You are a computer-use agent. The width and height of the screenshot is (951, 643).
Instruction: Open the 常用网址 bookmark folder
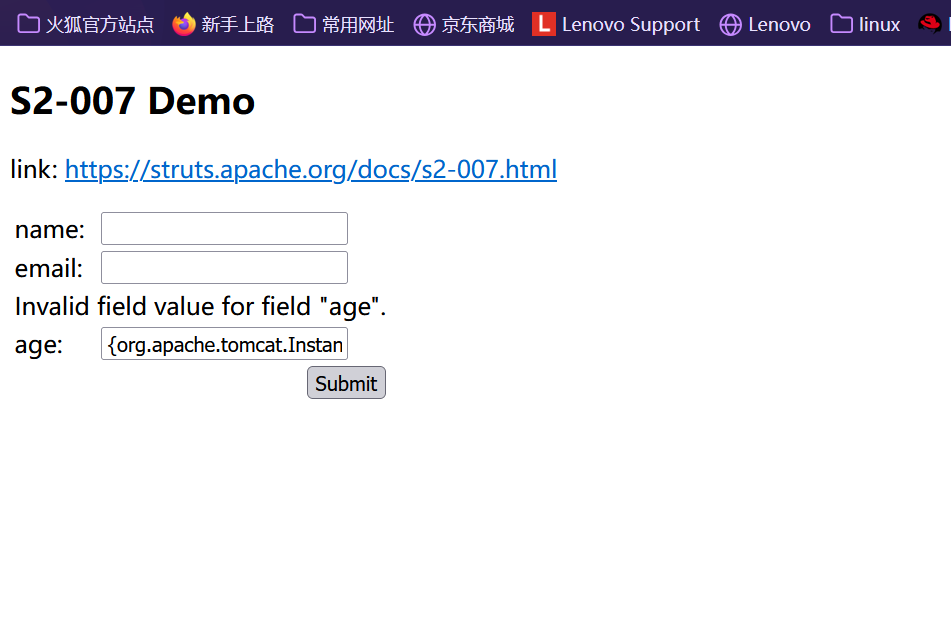[344, 24]
